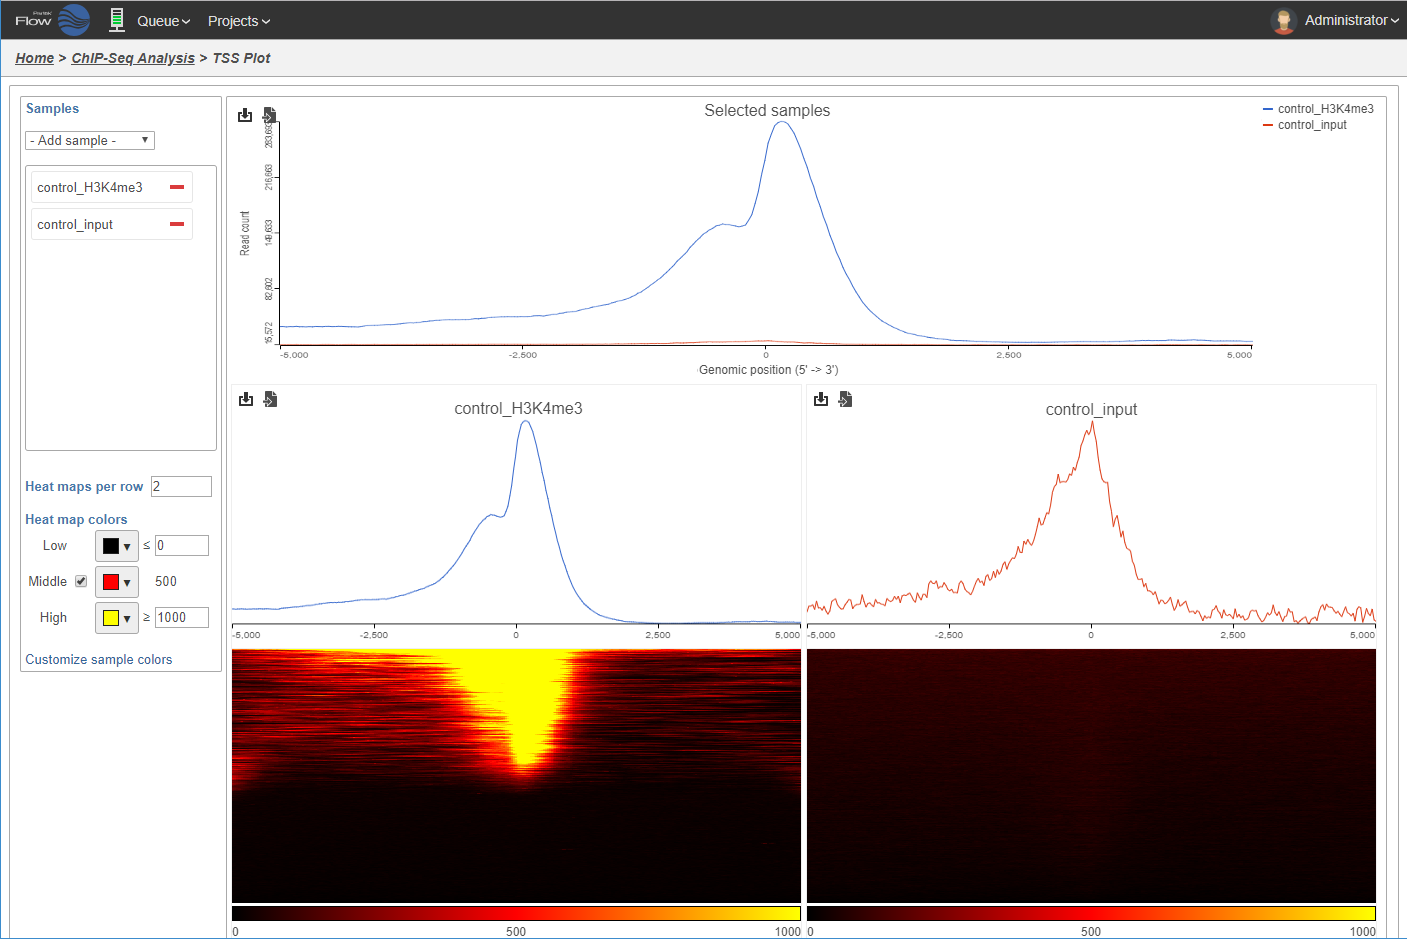Screen dimensions: 1407x939
Task: Click the yellow High color swatch
Action: [111, 618]
